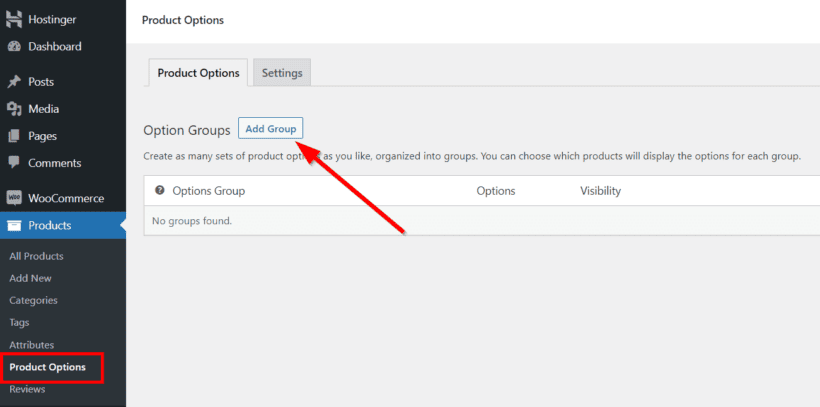Open the Product Options submenu link
The width and height of the screenshot is (820, 407).
click(x=48, y=367)
